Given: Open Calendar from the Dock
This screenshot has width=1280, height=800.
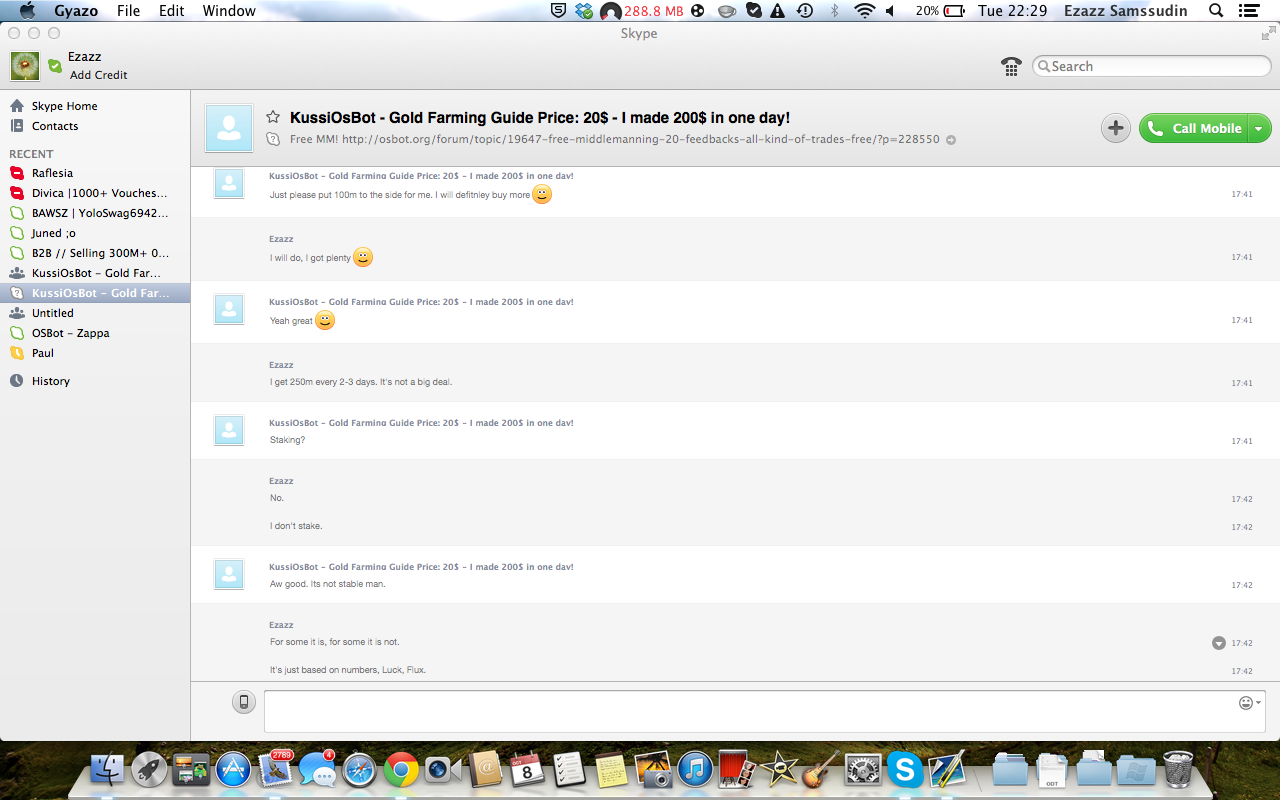Looking at the screenshot, I should 527,770.
